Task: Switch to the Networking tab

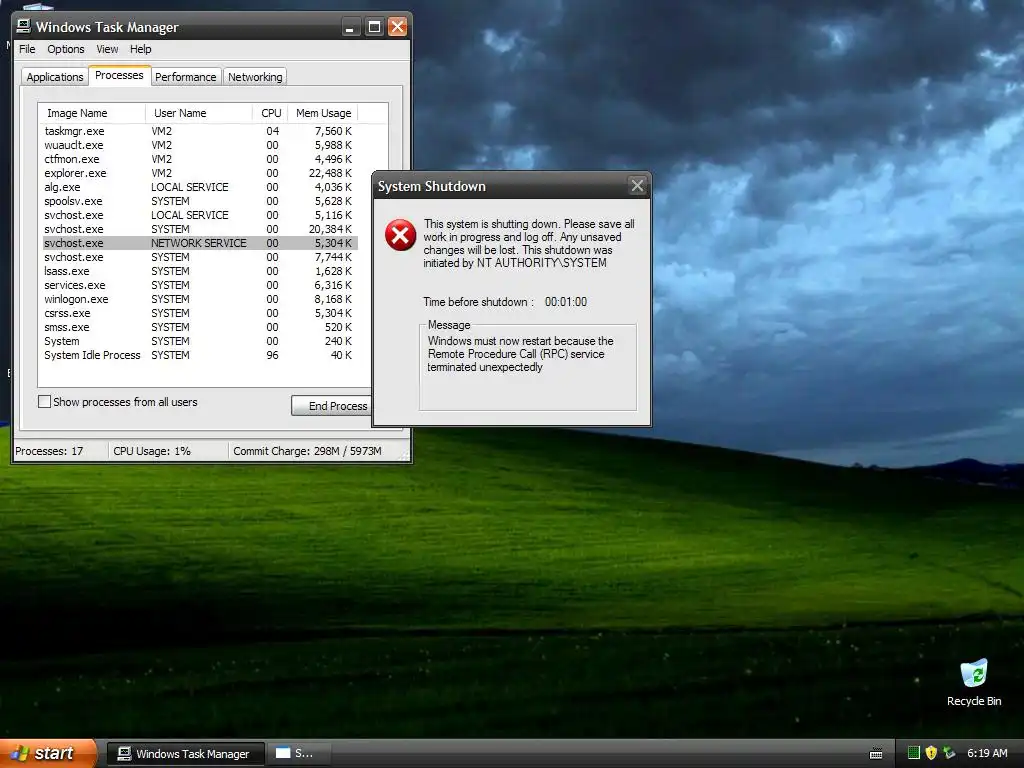Action: pos(255,77)
